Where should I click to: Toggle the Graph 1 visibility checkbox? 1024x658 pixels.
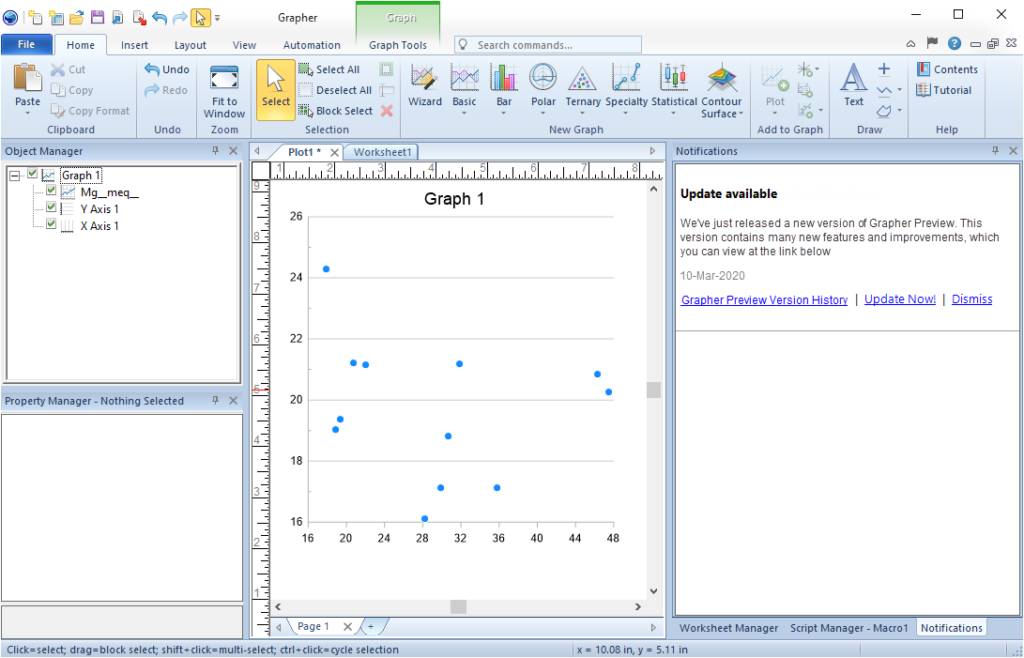click(33, 175)
